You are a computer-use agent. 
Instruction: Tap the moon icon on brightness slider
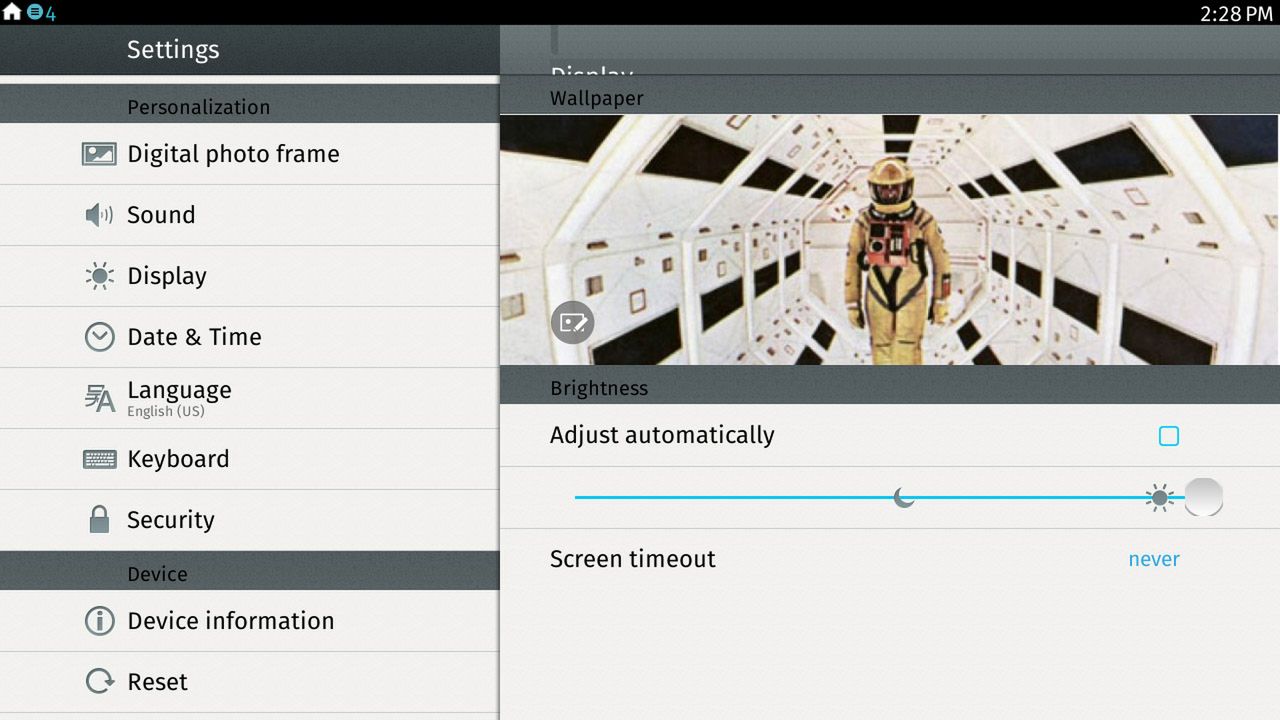coord(904,497)
